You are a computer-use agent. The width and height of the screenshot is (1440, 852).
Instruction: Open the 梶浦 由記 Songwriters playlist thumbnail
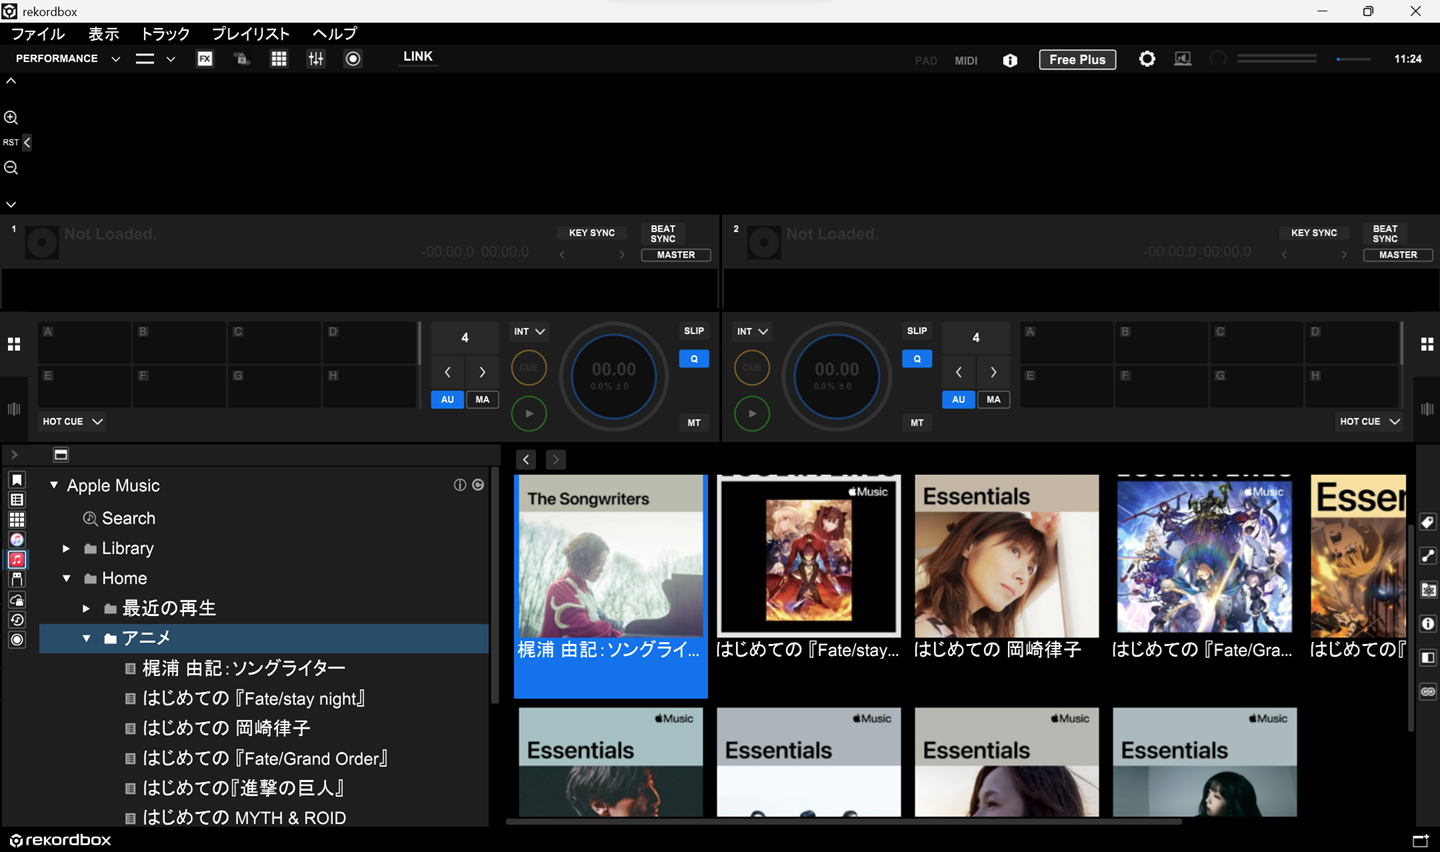[611, 586]
